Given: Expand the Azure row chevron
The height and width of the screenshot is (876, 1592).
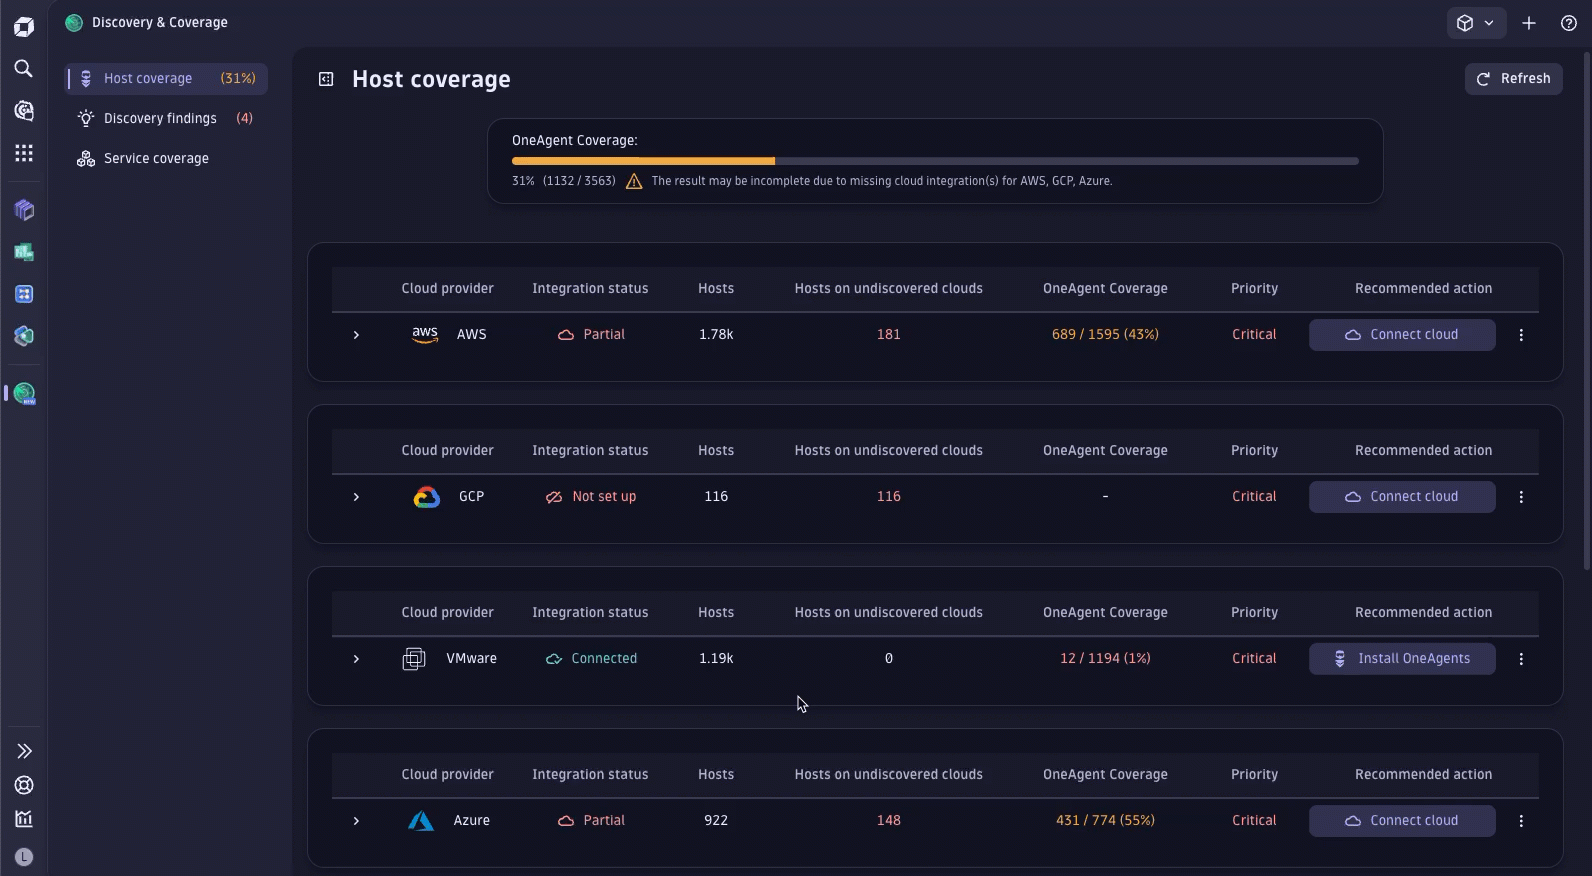Looking at the screenshot, I should pyautogui.click(x=356, y=821).
